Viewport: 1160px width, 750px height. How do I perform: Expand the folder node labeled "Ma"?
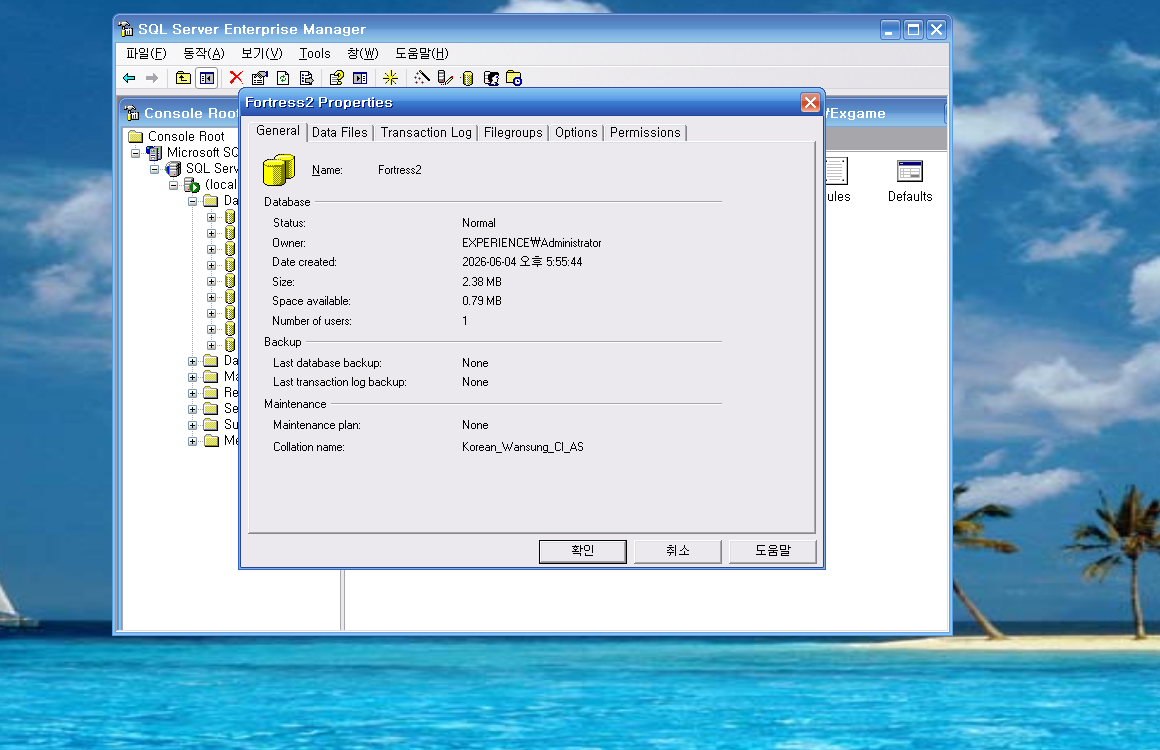coord(192,377)
